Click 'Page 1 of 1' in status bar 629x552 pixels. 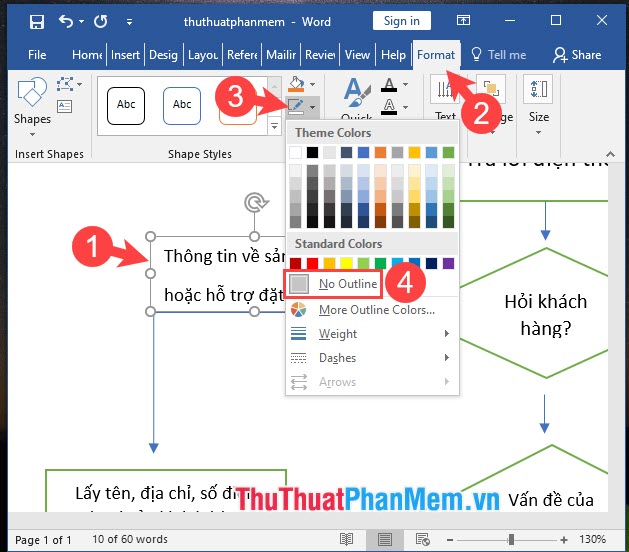(x=43, y=540)
